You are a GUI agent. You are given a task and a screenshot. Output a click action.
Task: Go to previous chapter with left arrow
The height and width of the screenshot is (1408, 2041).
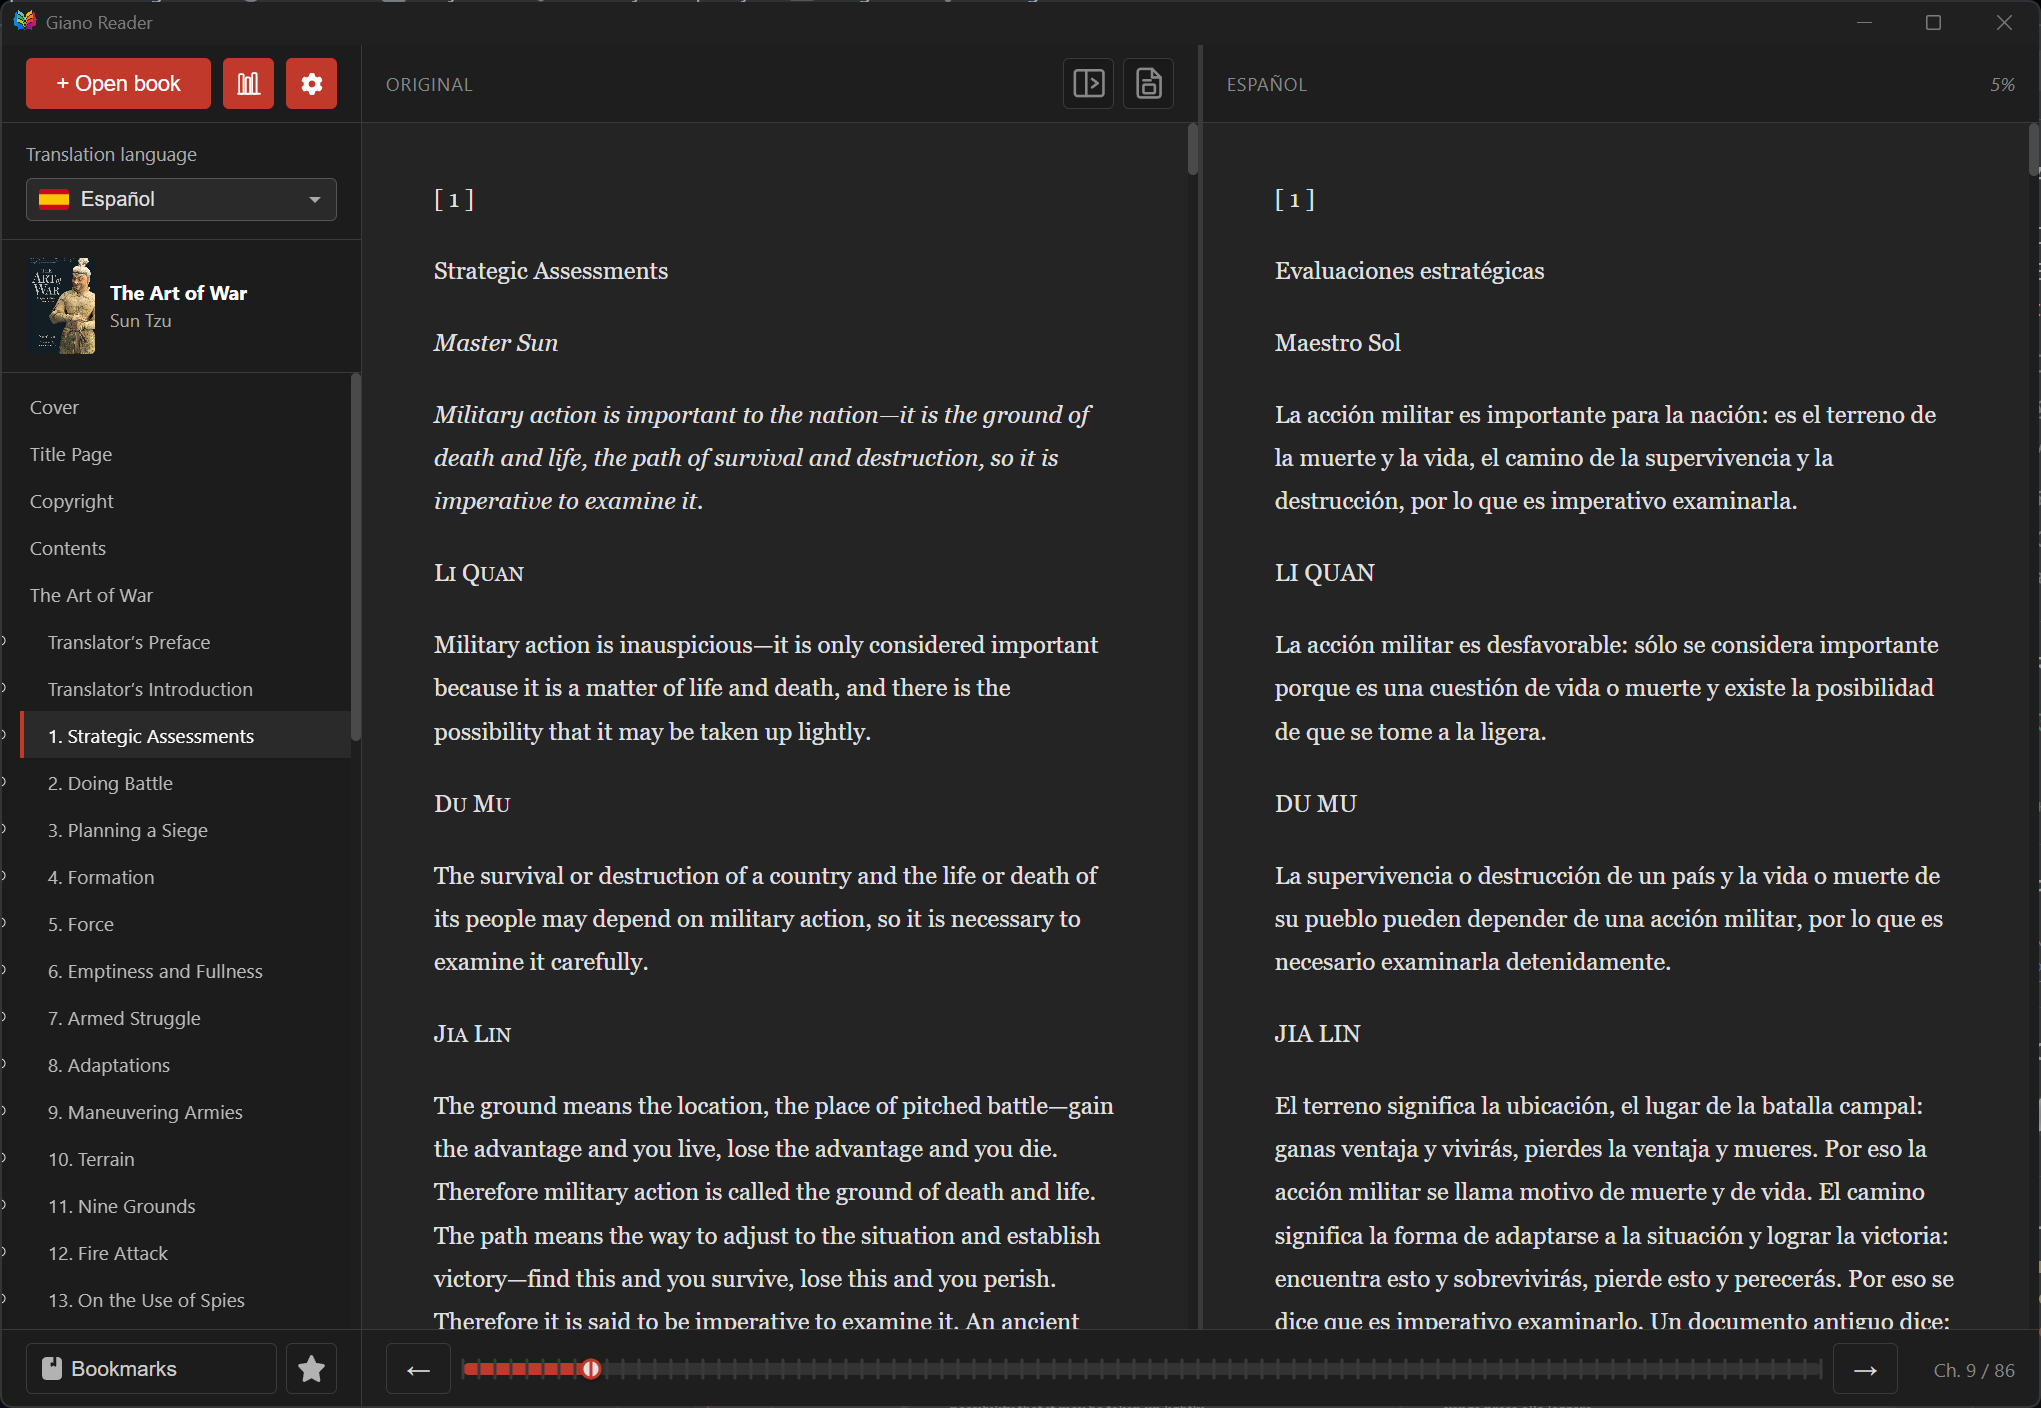click(x=418, y=1370)
